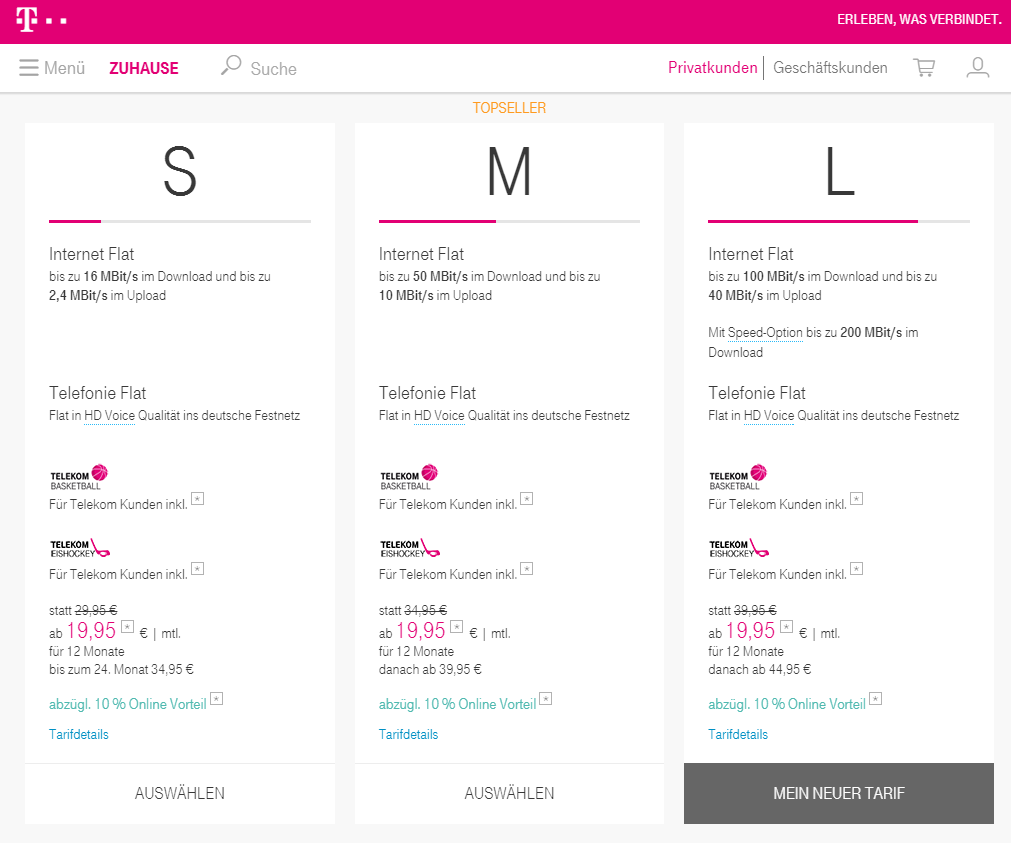
Task: Click Telekom Basketball logo in tariff S
Action: click(79, 477)
